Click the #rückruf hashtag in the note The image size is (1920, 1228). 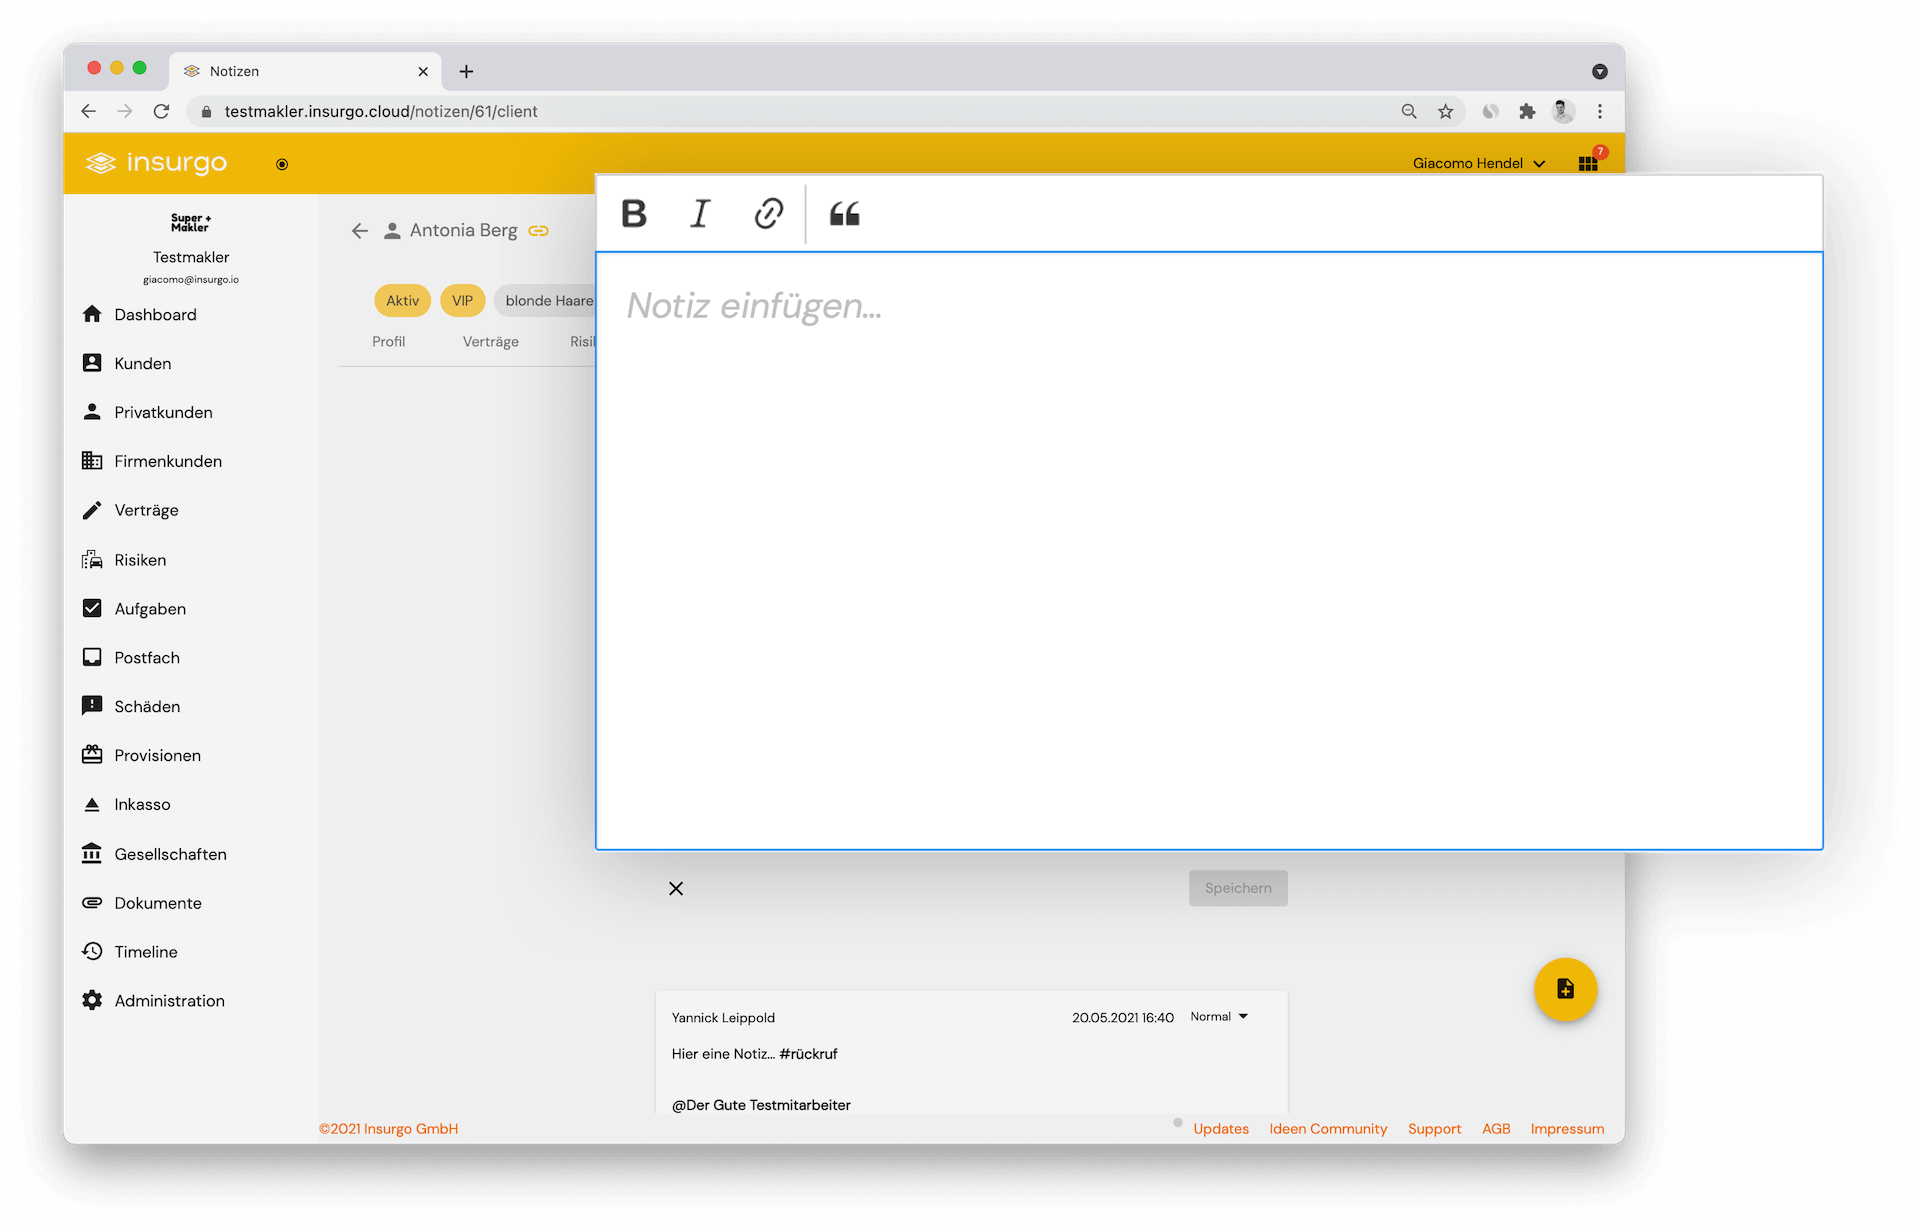[x=808, y=1053]
